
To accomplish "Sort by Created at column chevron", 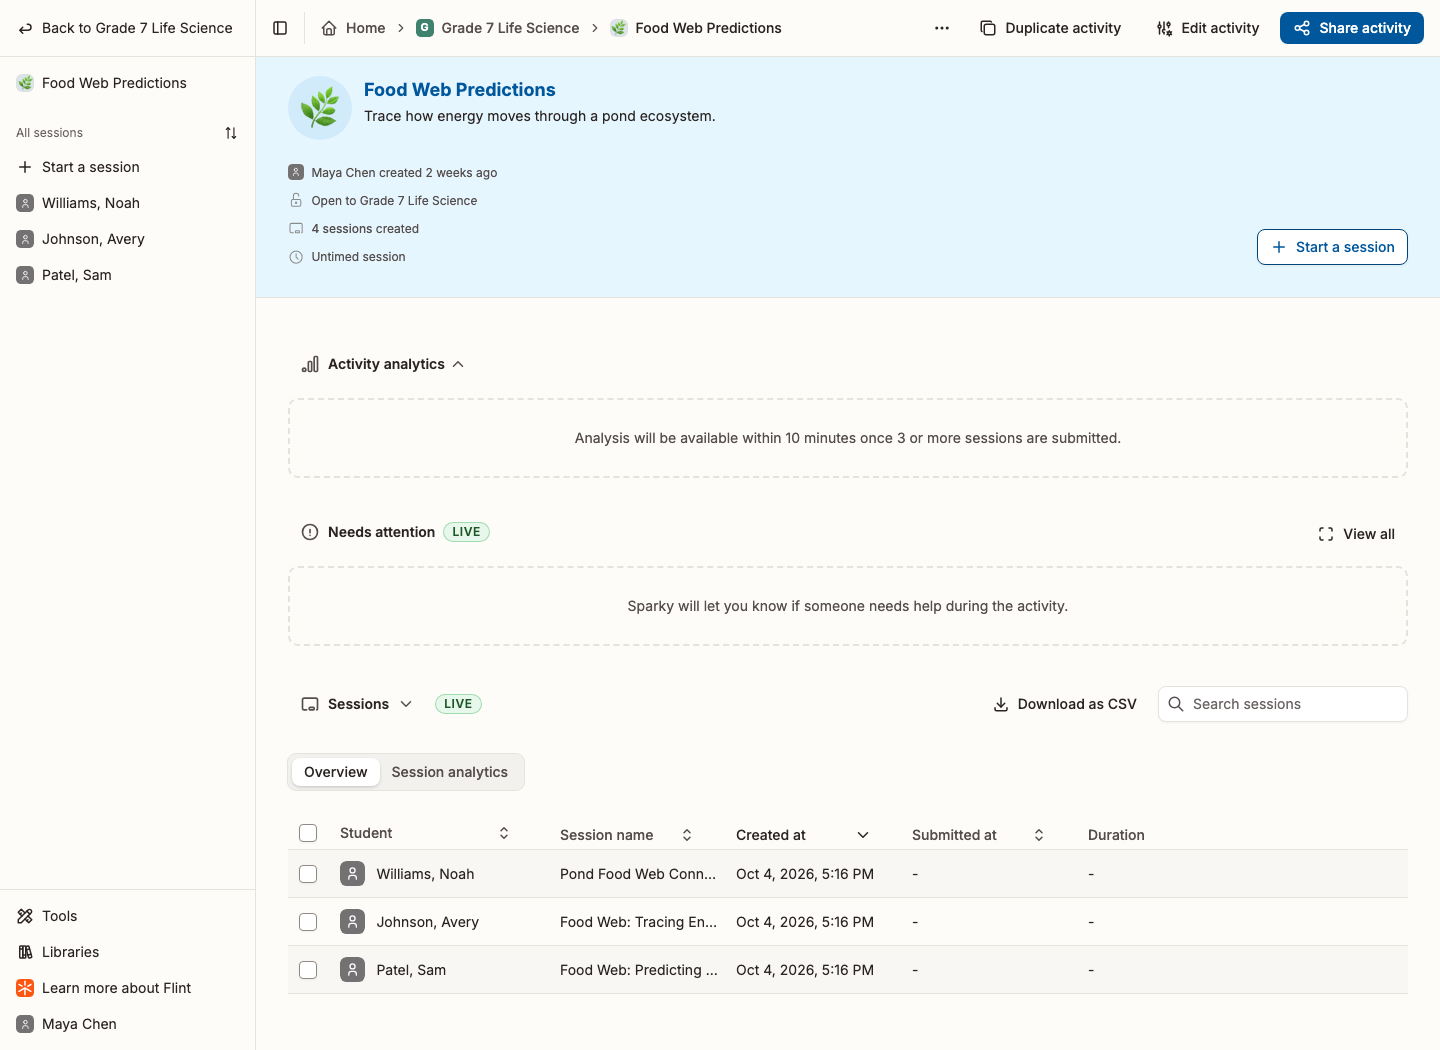I will (x=863, y=835).
